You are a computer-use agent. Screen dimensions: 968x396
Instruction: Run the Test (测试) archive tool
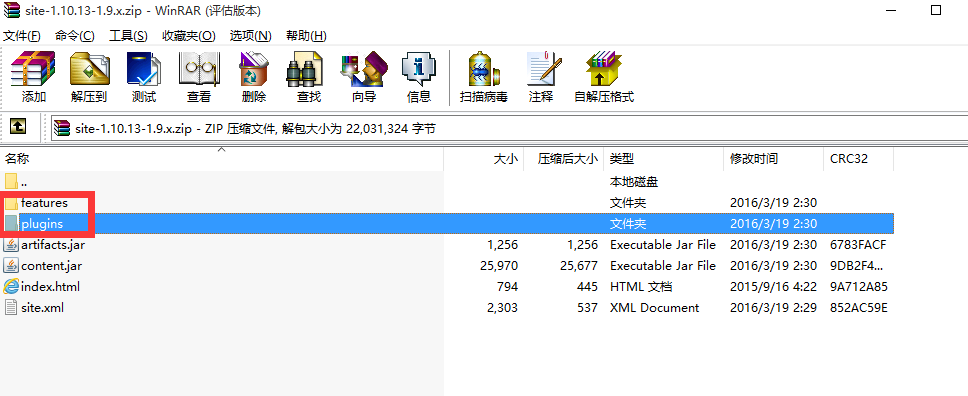click(144, 68)
